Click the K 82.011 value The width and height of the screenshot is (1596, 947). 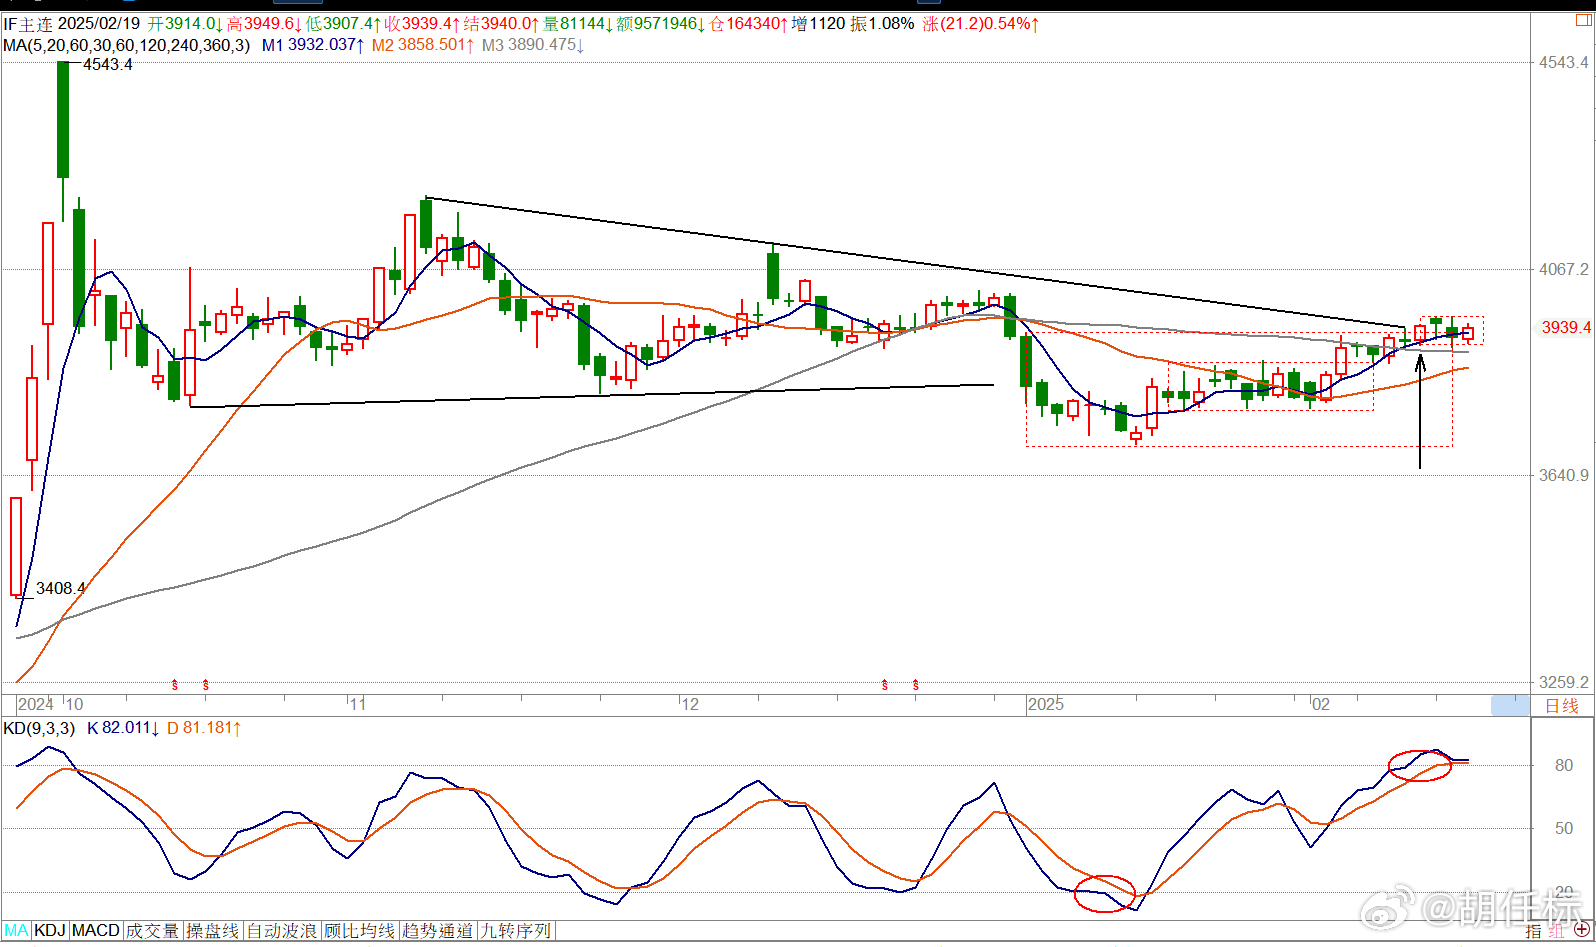click(x=124, y=728)
